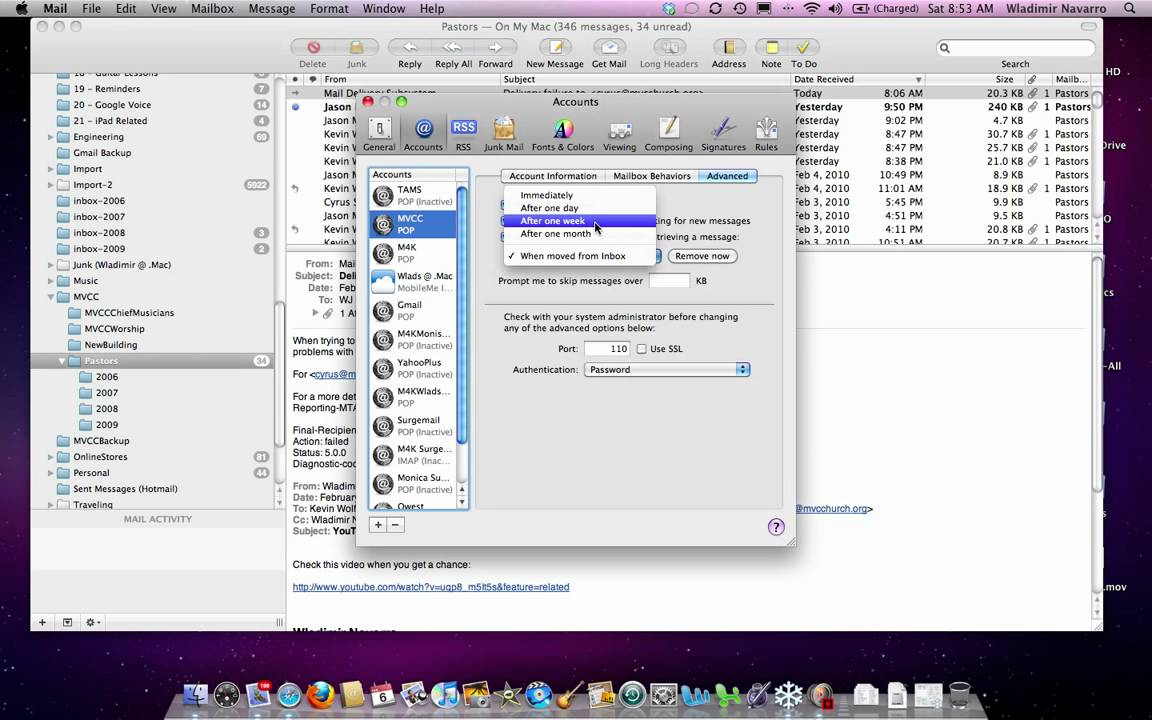Expand the Import-2 mailbox folder
The image size is (1152, 720).
click(51, 185)
